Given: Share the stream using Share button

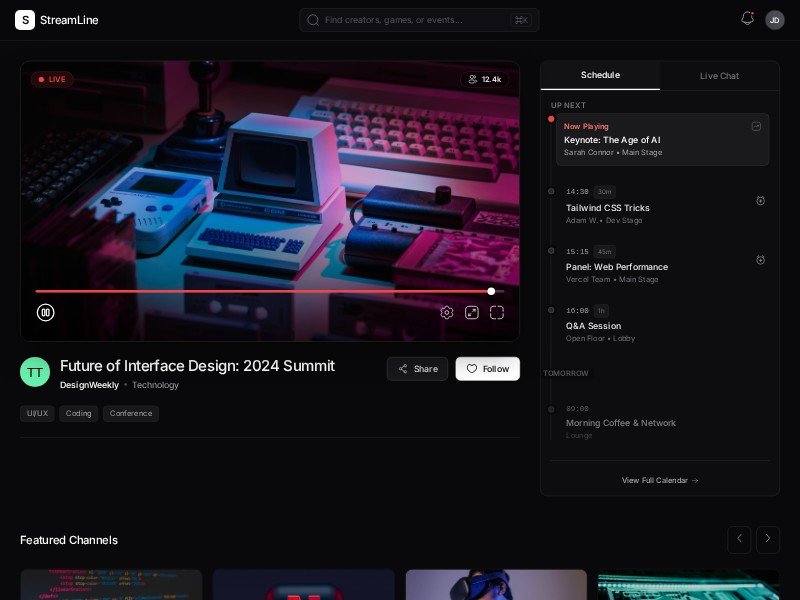Looking at the screenshot, I should pyautogui.click(x=417, y=369).
